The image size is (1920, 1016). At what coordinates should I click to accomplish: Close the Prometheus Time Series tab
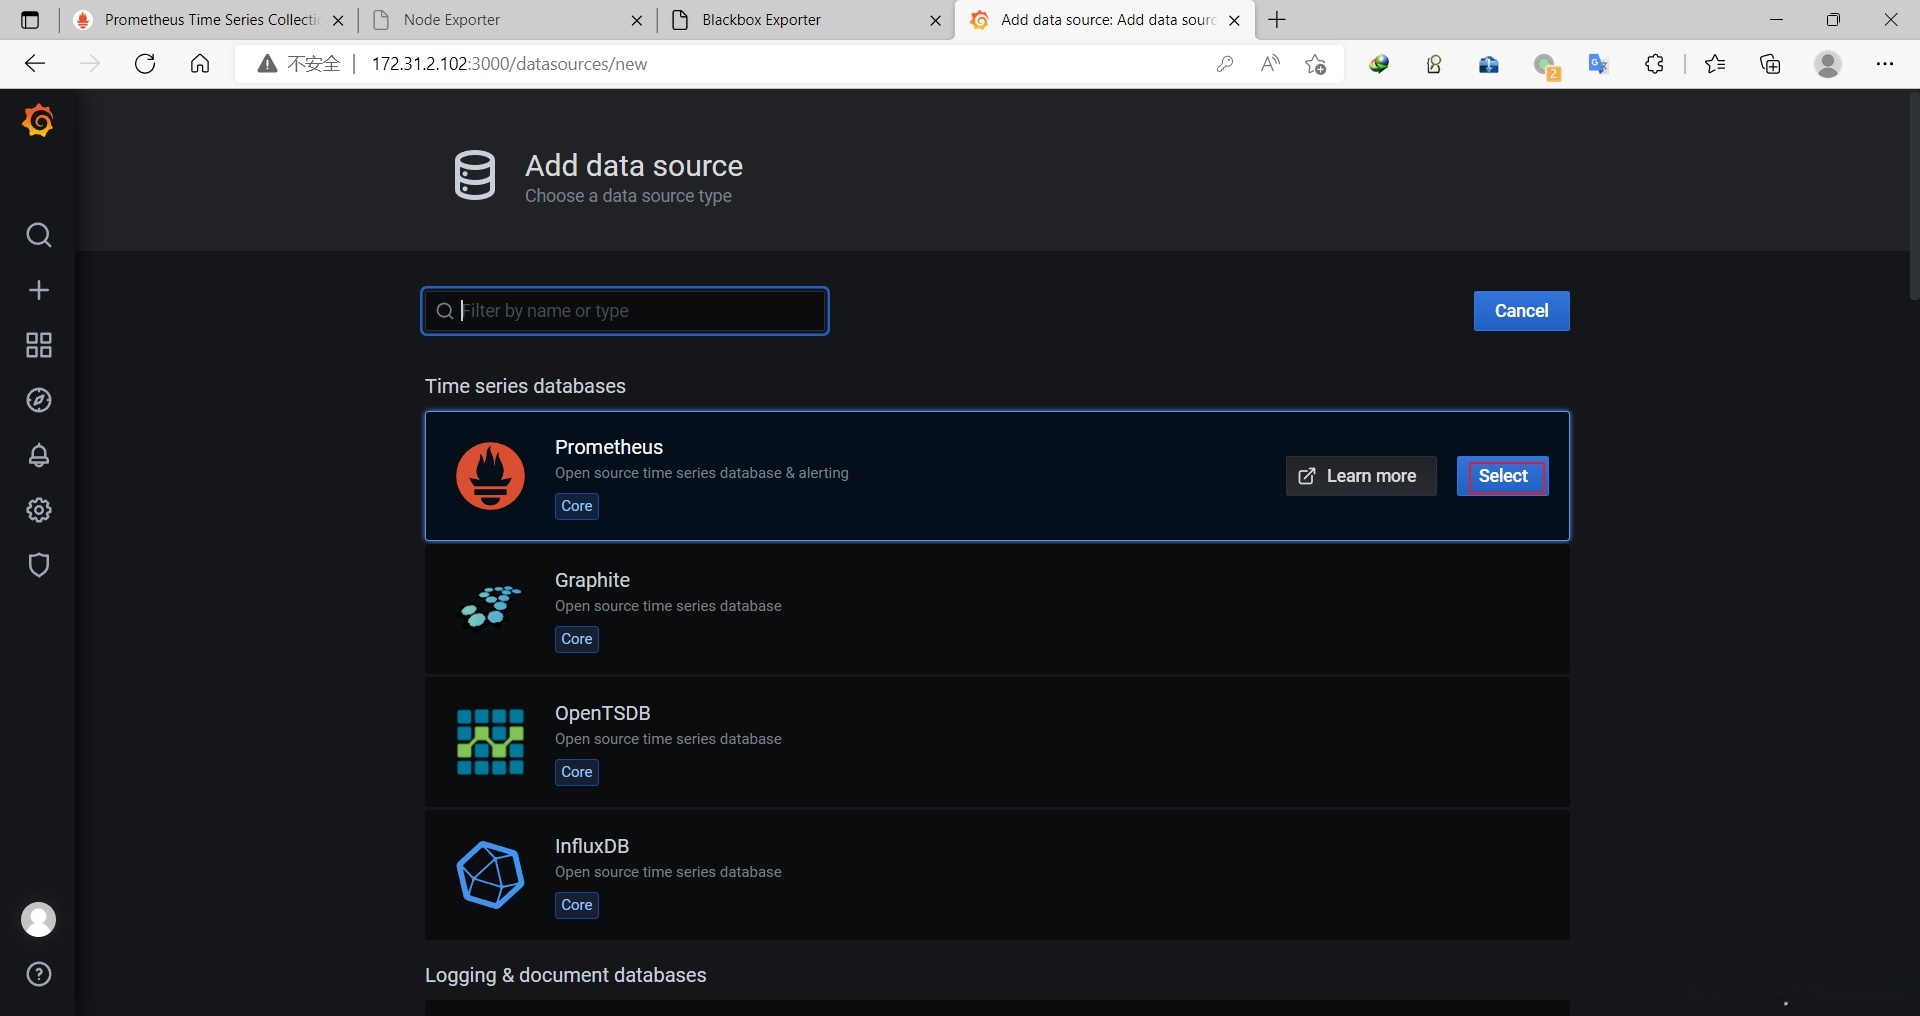(338, 20)
